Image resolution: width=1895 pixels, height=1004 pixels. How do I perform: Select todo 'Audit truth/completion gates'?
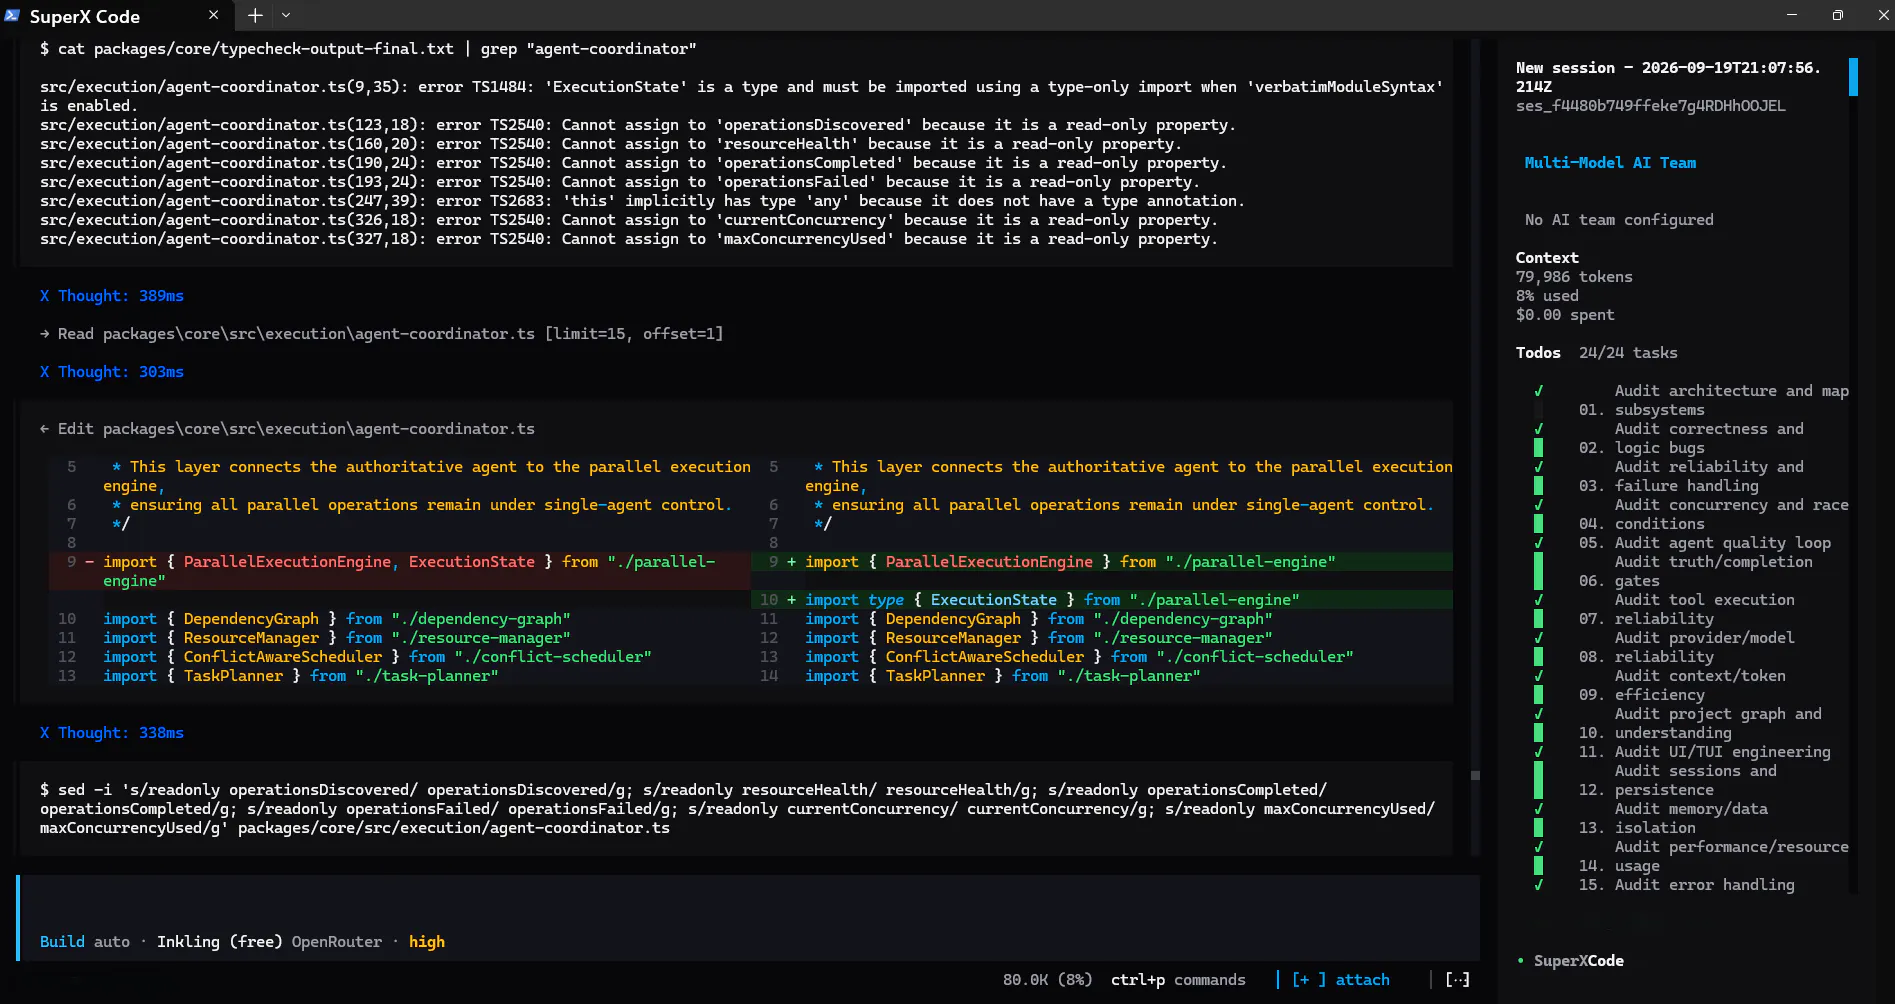(1696, 572)
